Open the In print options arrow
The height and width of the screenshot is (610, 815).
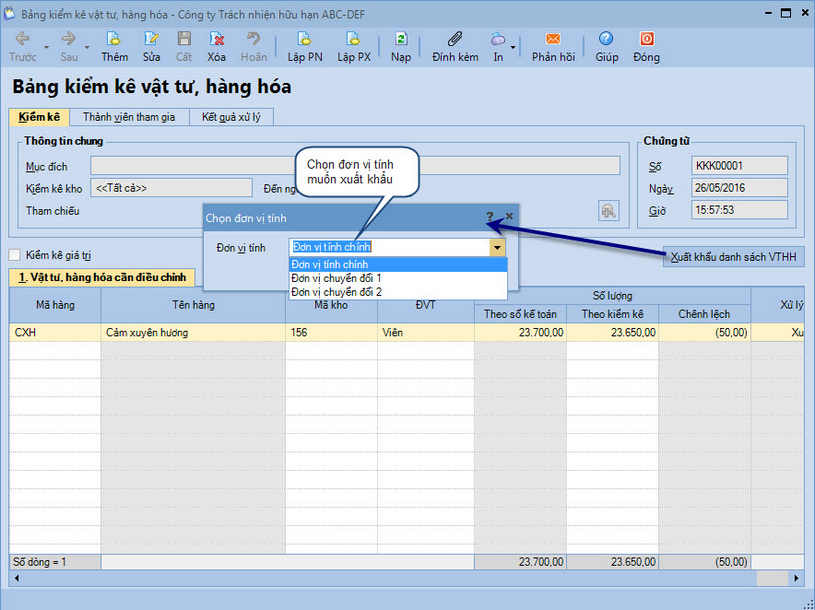click(x=513, y=47)
